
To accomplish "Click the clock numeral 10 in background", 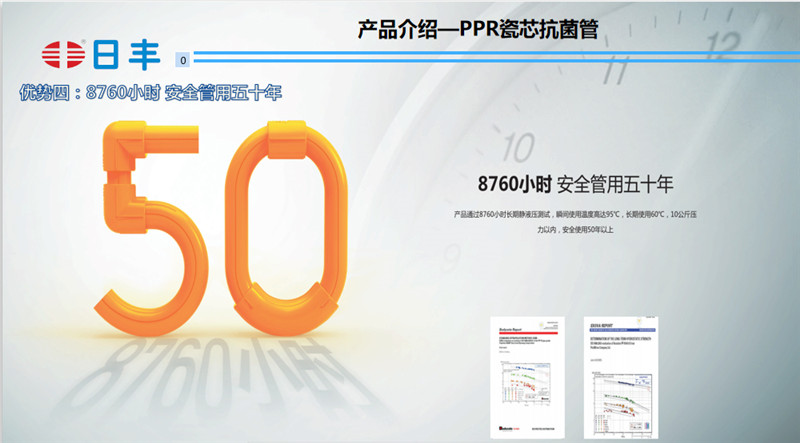I will click(517, 148).
